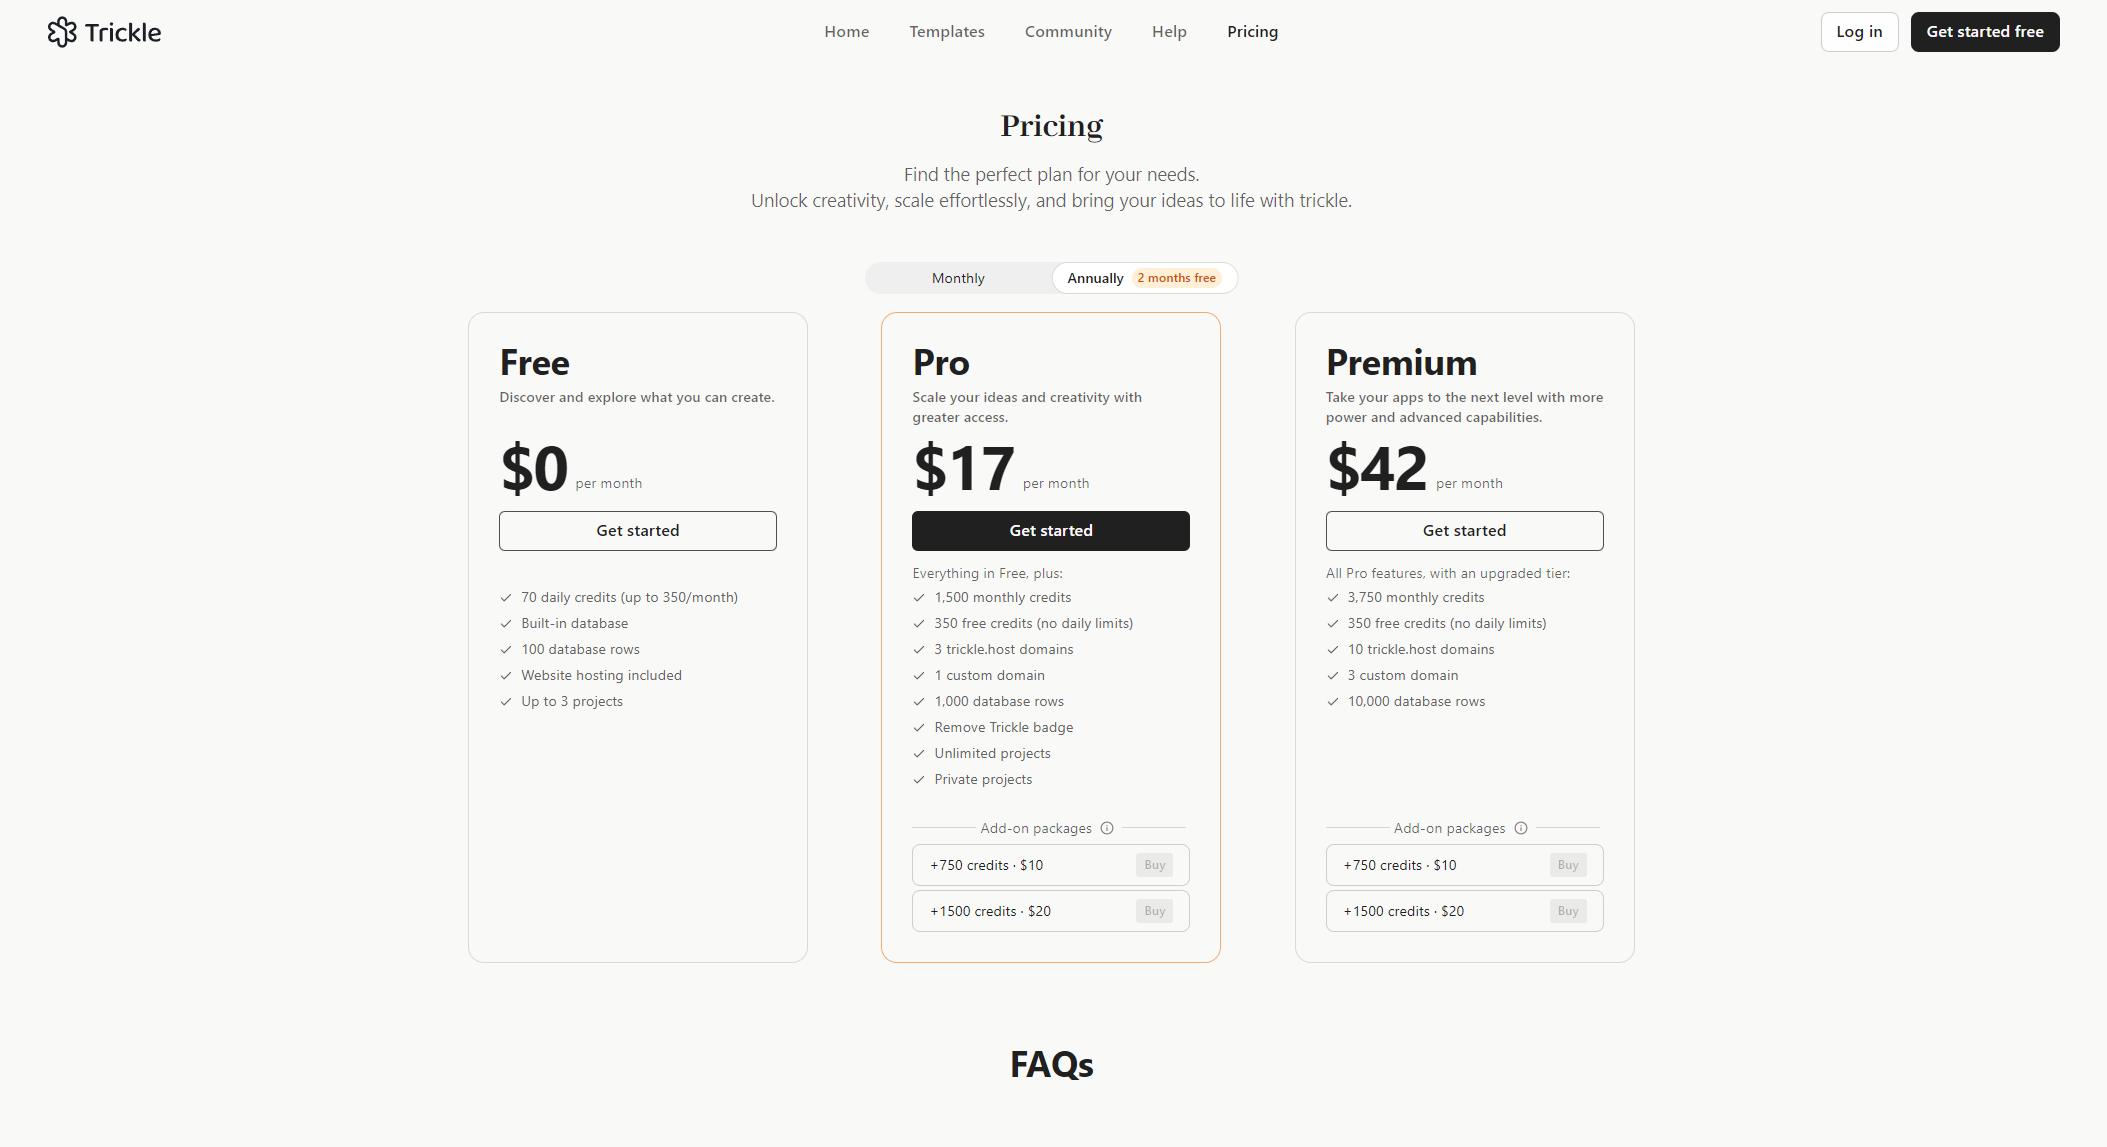
Task: Click Get started on Free plan
Action: click(x=638, y=531)
